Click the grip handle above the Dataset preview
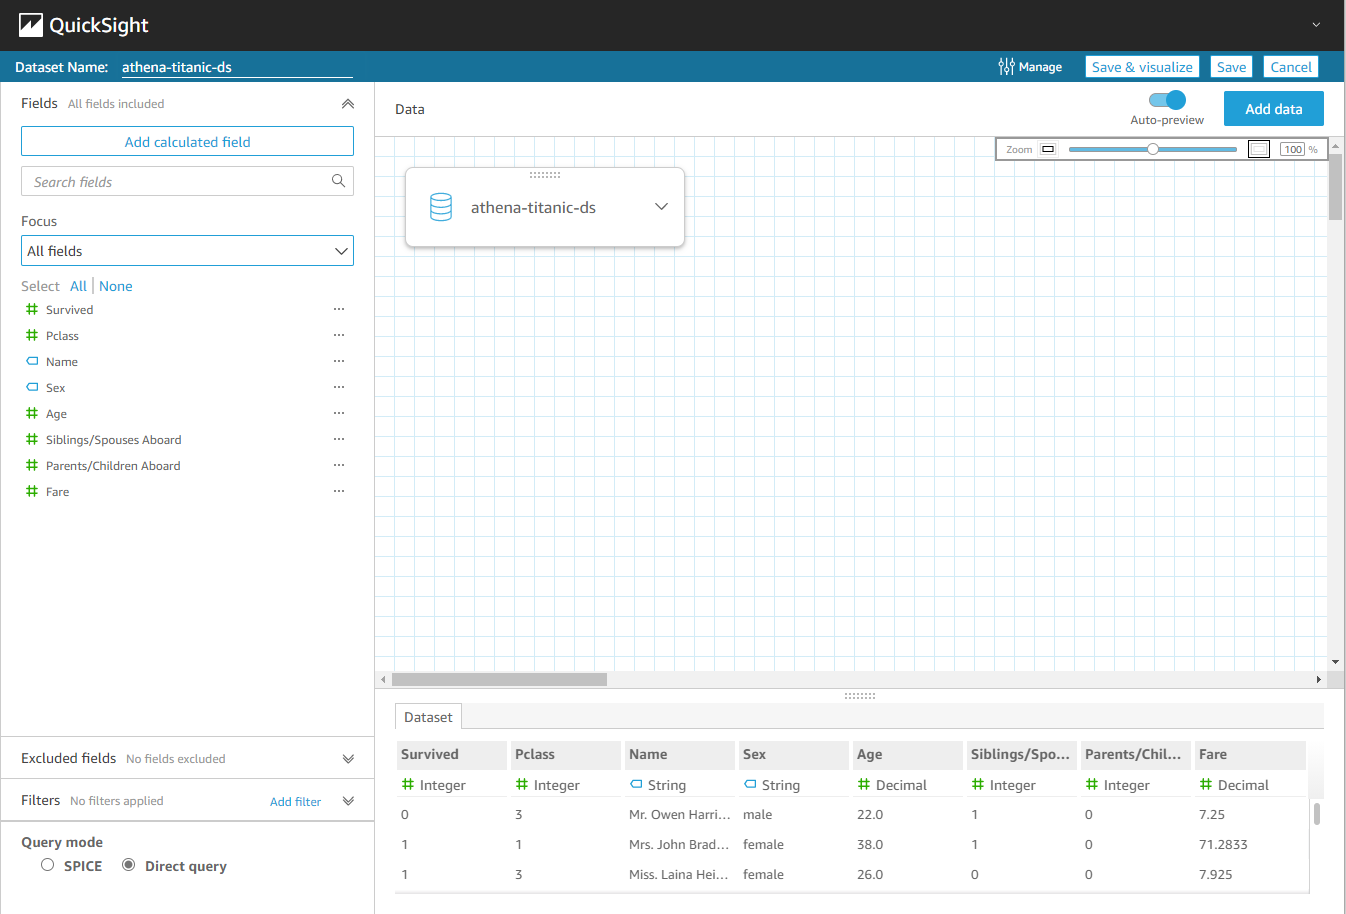The image size is (1346, 914). point(860,695)
